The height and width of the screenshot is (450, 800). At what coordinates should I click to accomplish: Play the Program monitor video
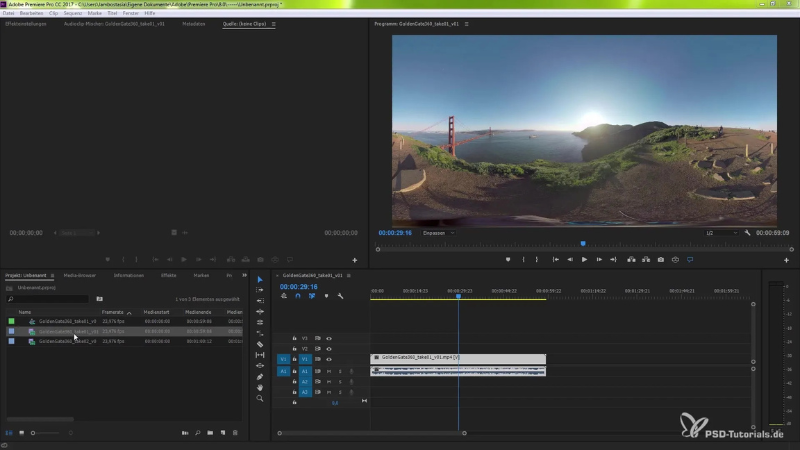click(584, 259)
